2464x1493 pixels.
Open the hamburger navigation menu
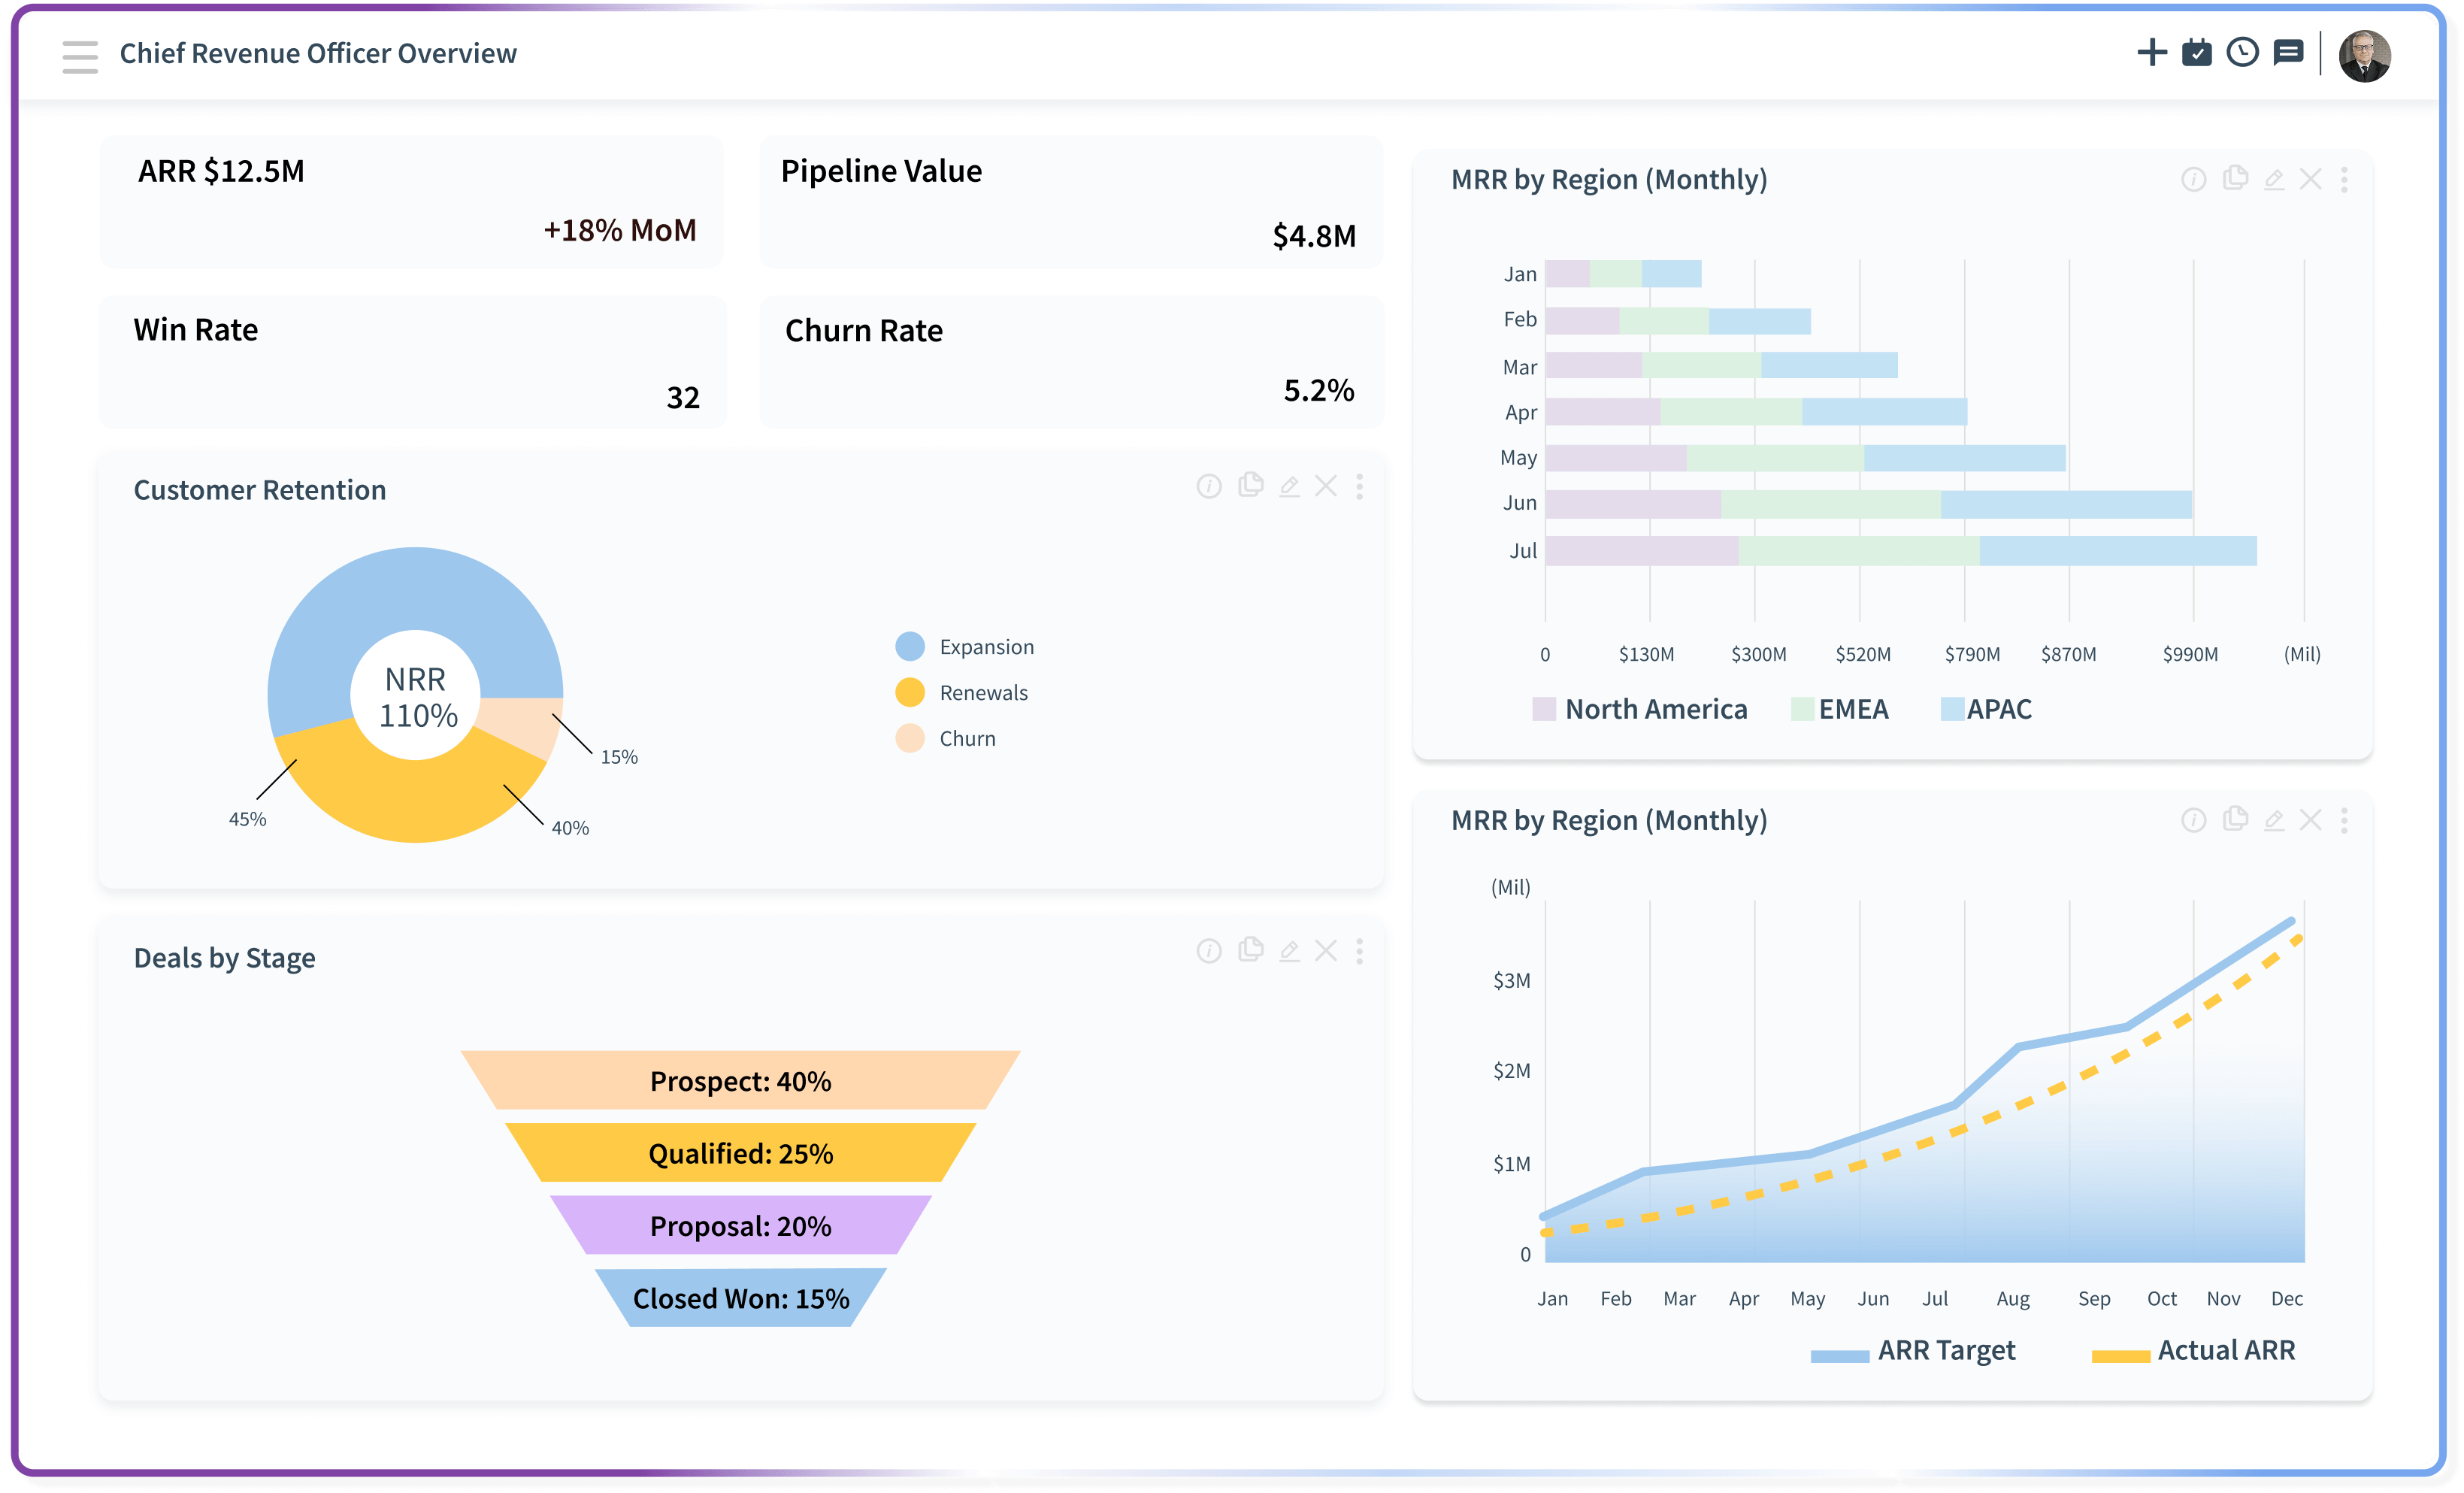80,56
